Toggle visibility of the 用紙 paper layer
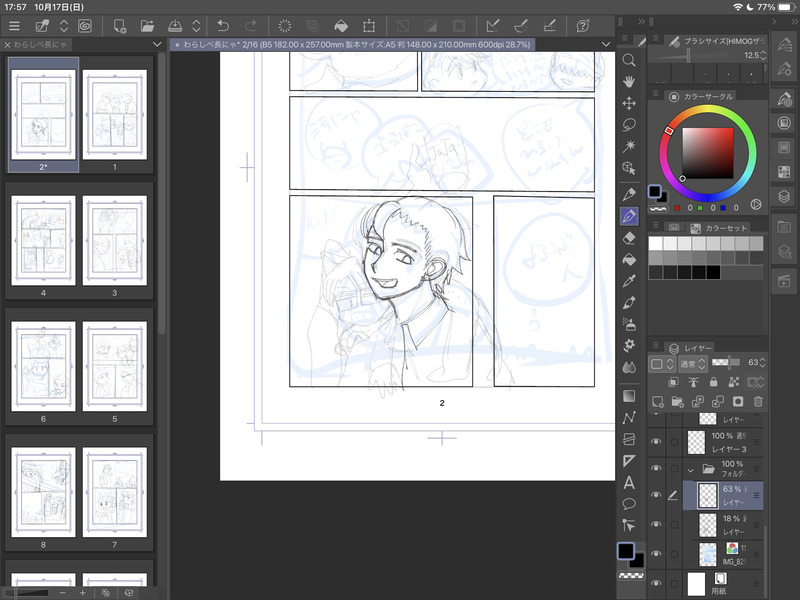 click(x=656, y=584)
